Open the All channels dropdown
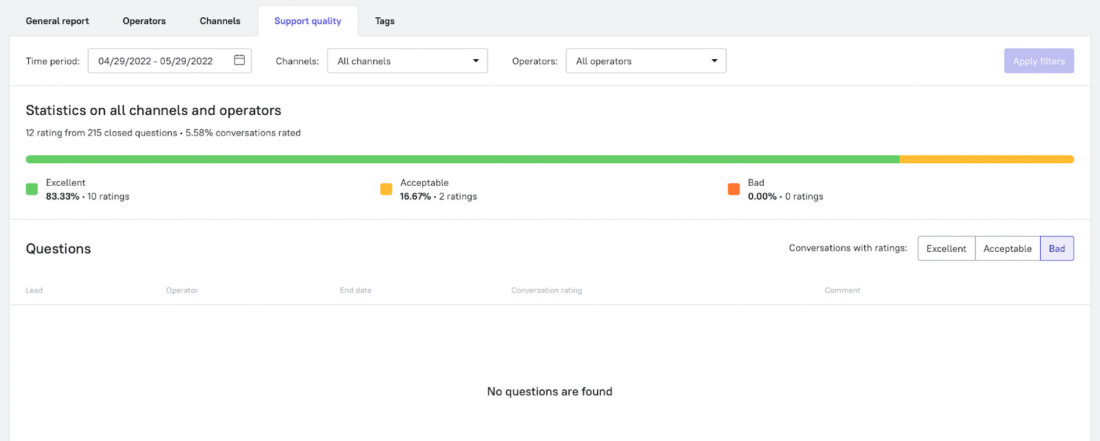1100x441 pixels. [x=408, y=61]
